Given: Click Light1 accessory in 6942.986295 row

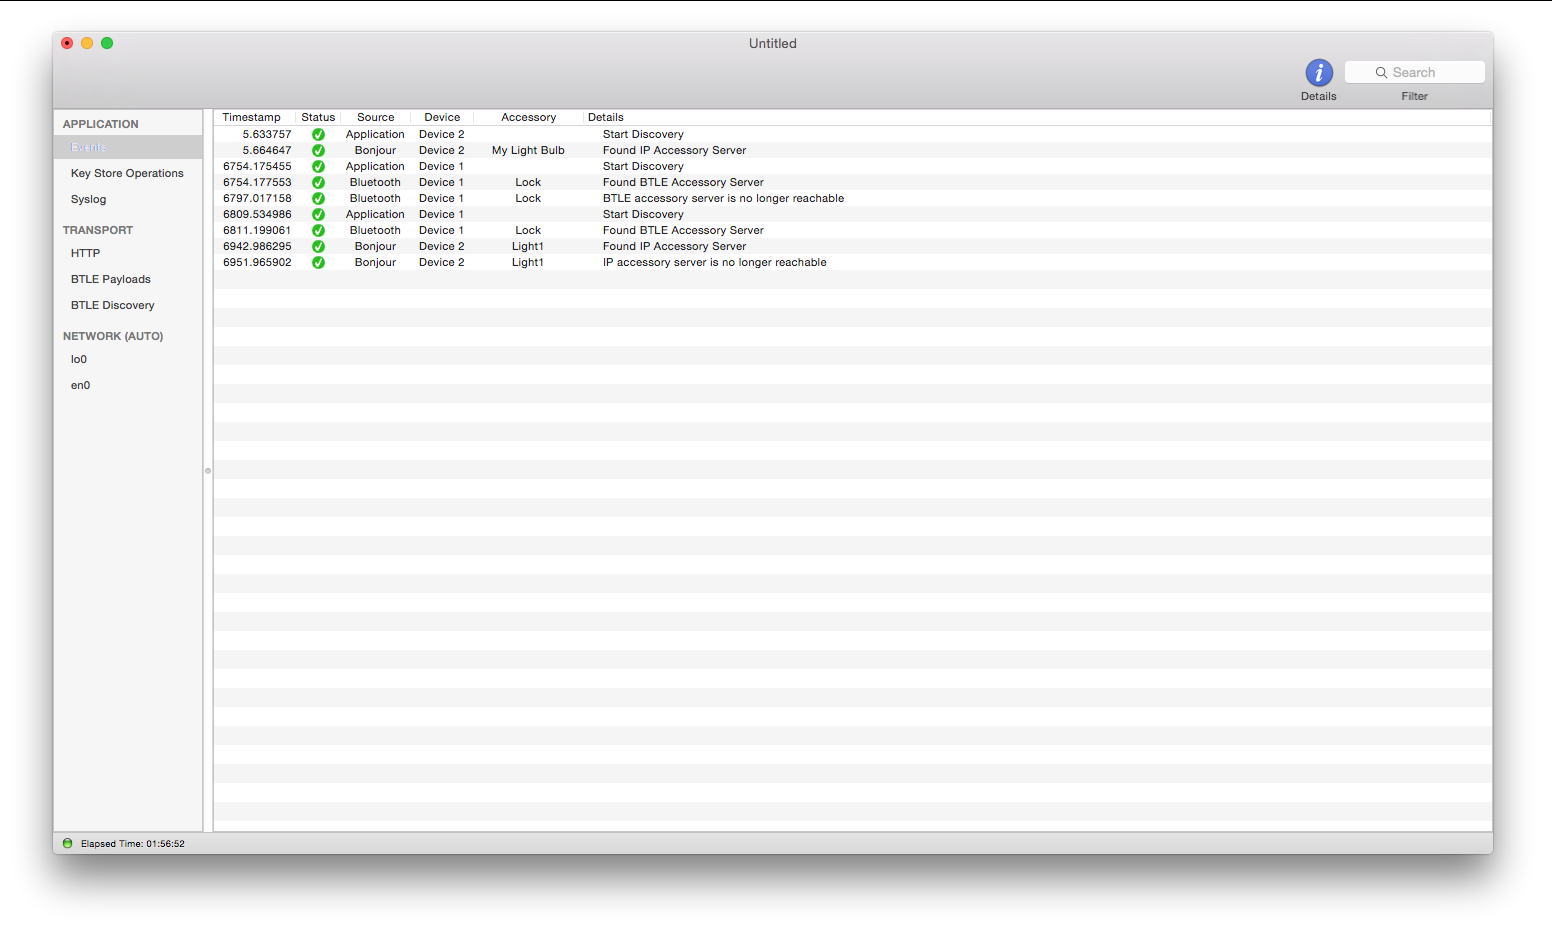Looking at the screenshot, I should click(x=528, y=246).
